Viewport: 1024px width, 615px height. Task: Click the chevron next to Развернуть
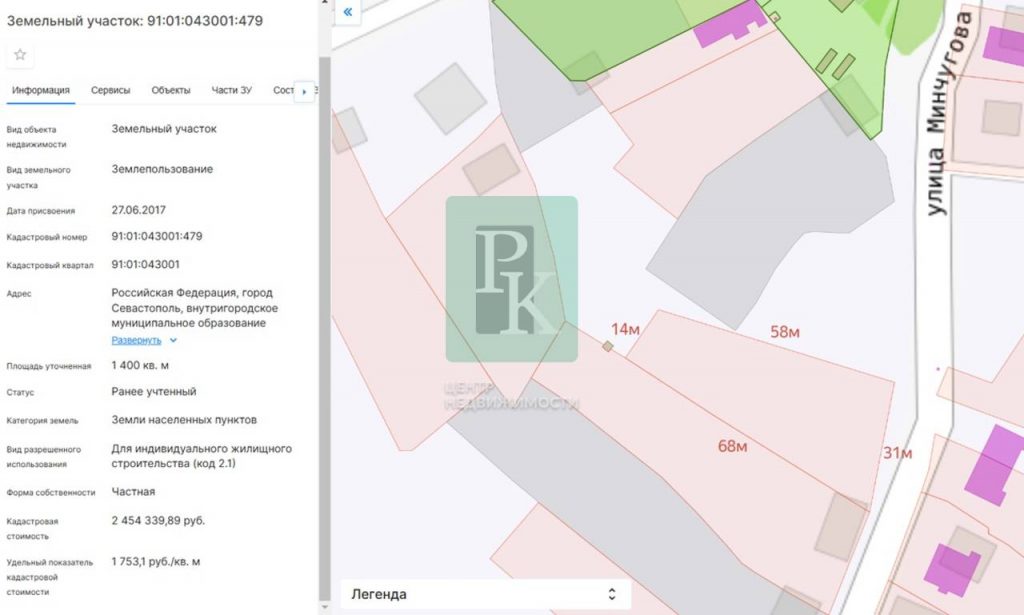[173, 340]
